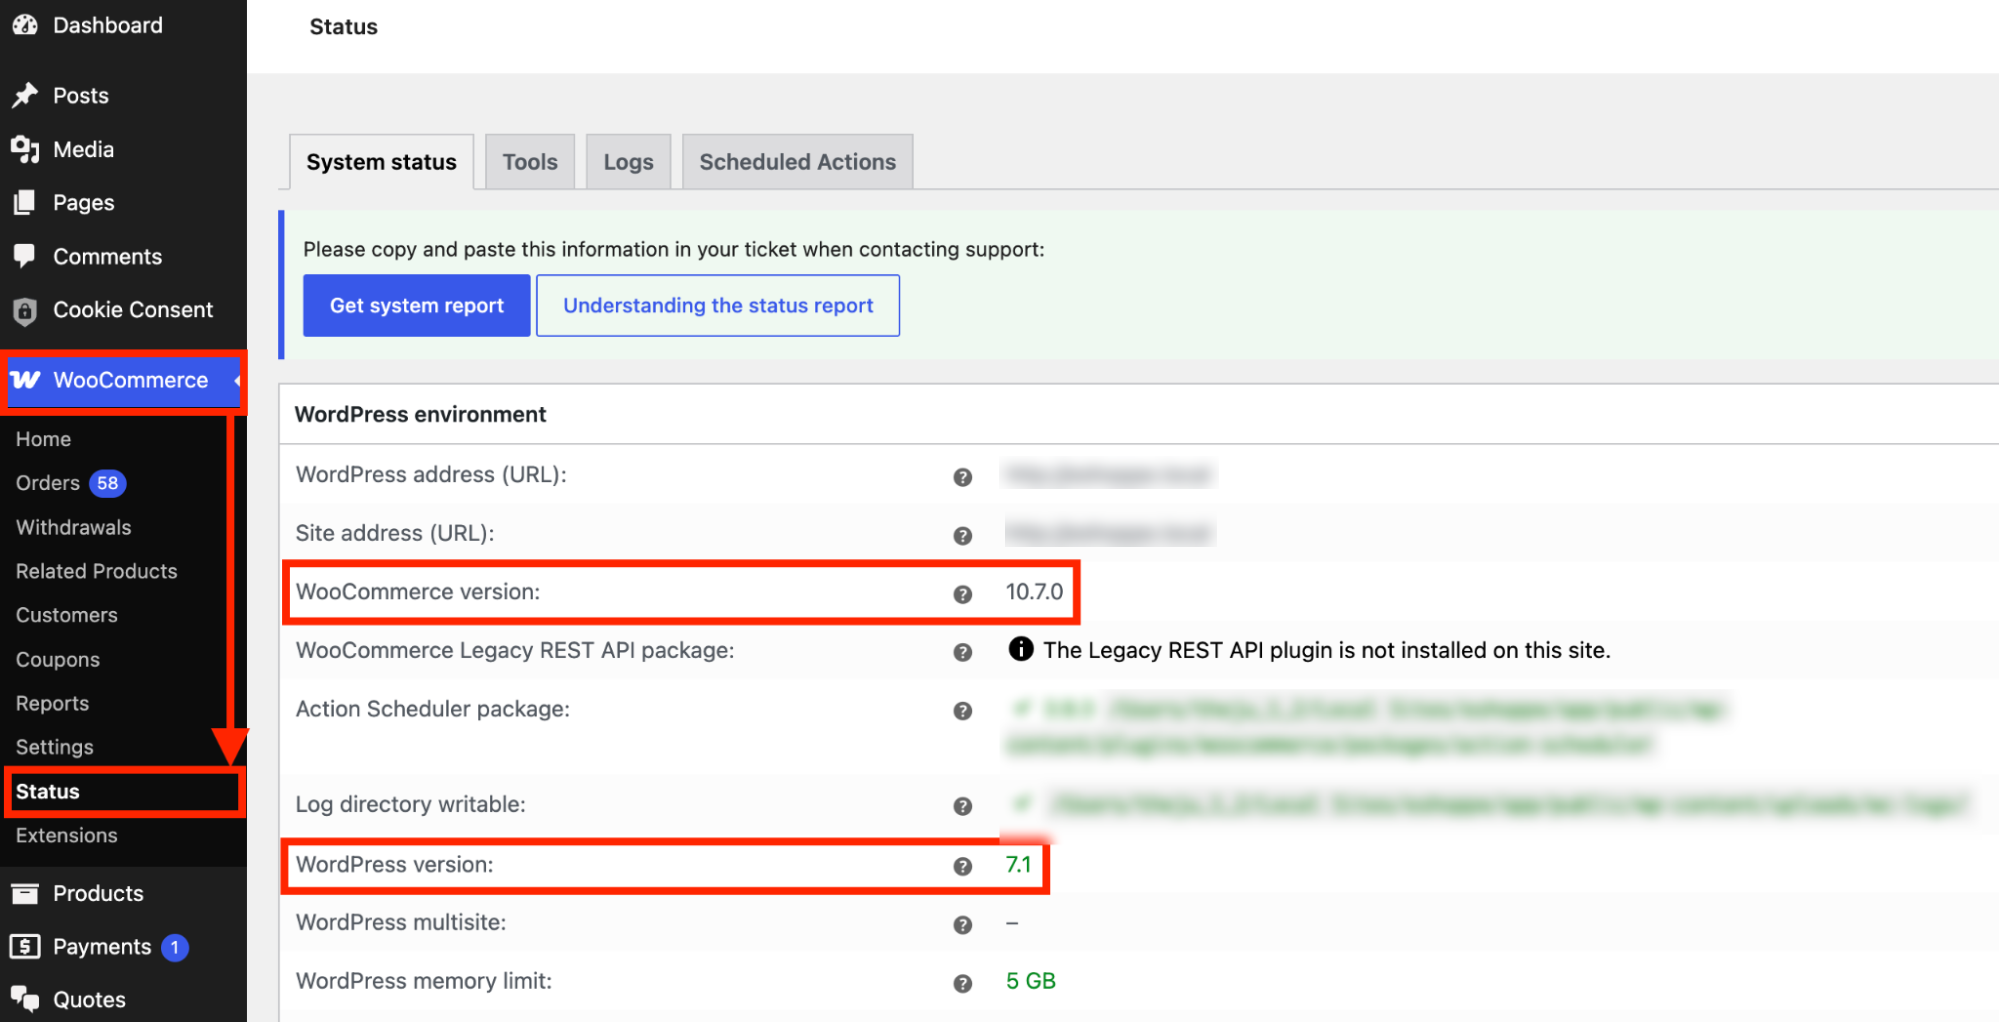Click info icon before Legacy REST API message
This screenshot has height=1022, width=1999.
[x=1020, y=649]
